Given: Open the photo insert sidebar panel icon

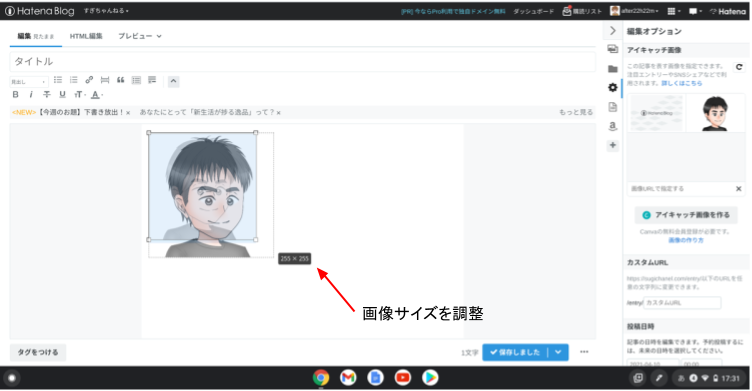Looking at the screenshot, I should pyautogui.click(x=613, y=49).
